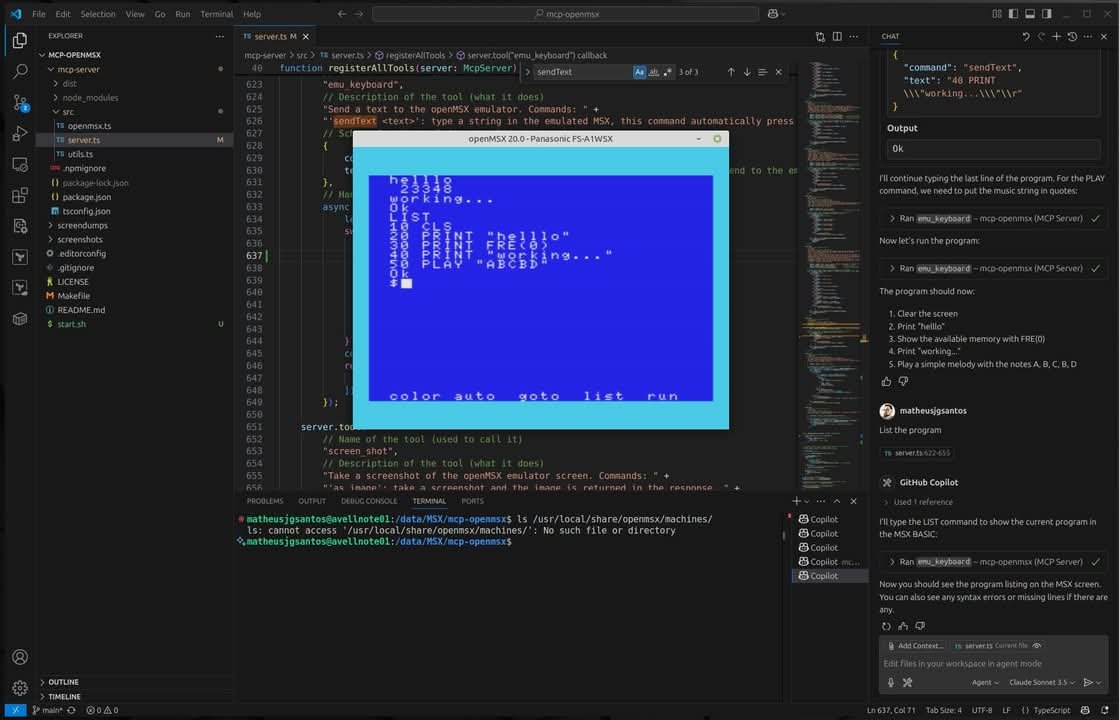Click the microphone voice input icon
Screen dimensions: 1119x720
point(891,682)
